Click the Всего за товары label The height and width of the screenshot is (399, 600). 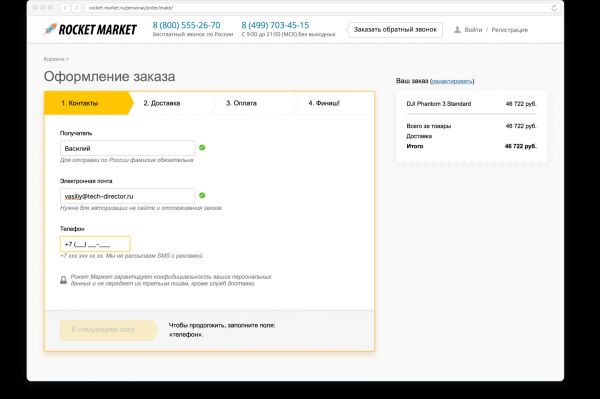click(x=429, y=126)
